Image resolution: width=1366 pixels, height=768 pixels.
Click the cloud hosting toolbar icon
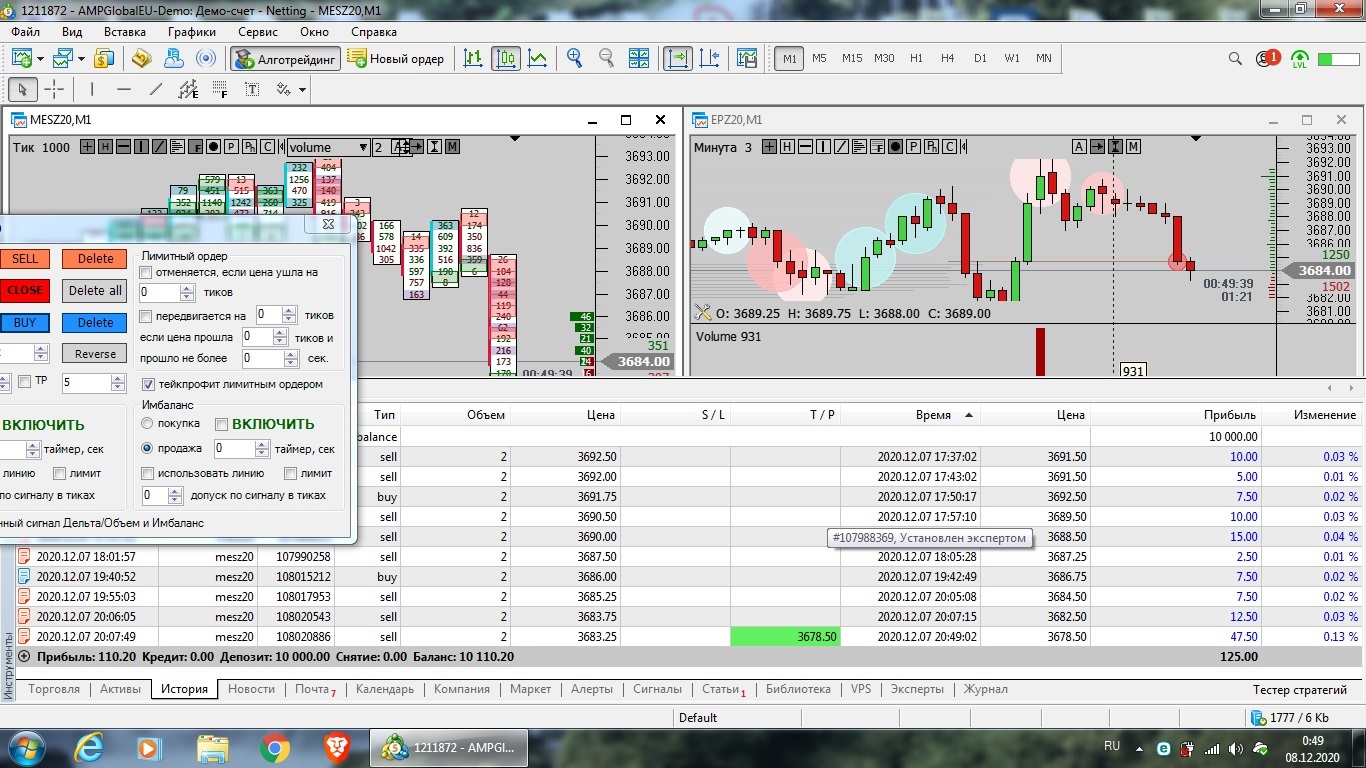coord(173,59)
